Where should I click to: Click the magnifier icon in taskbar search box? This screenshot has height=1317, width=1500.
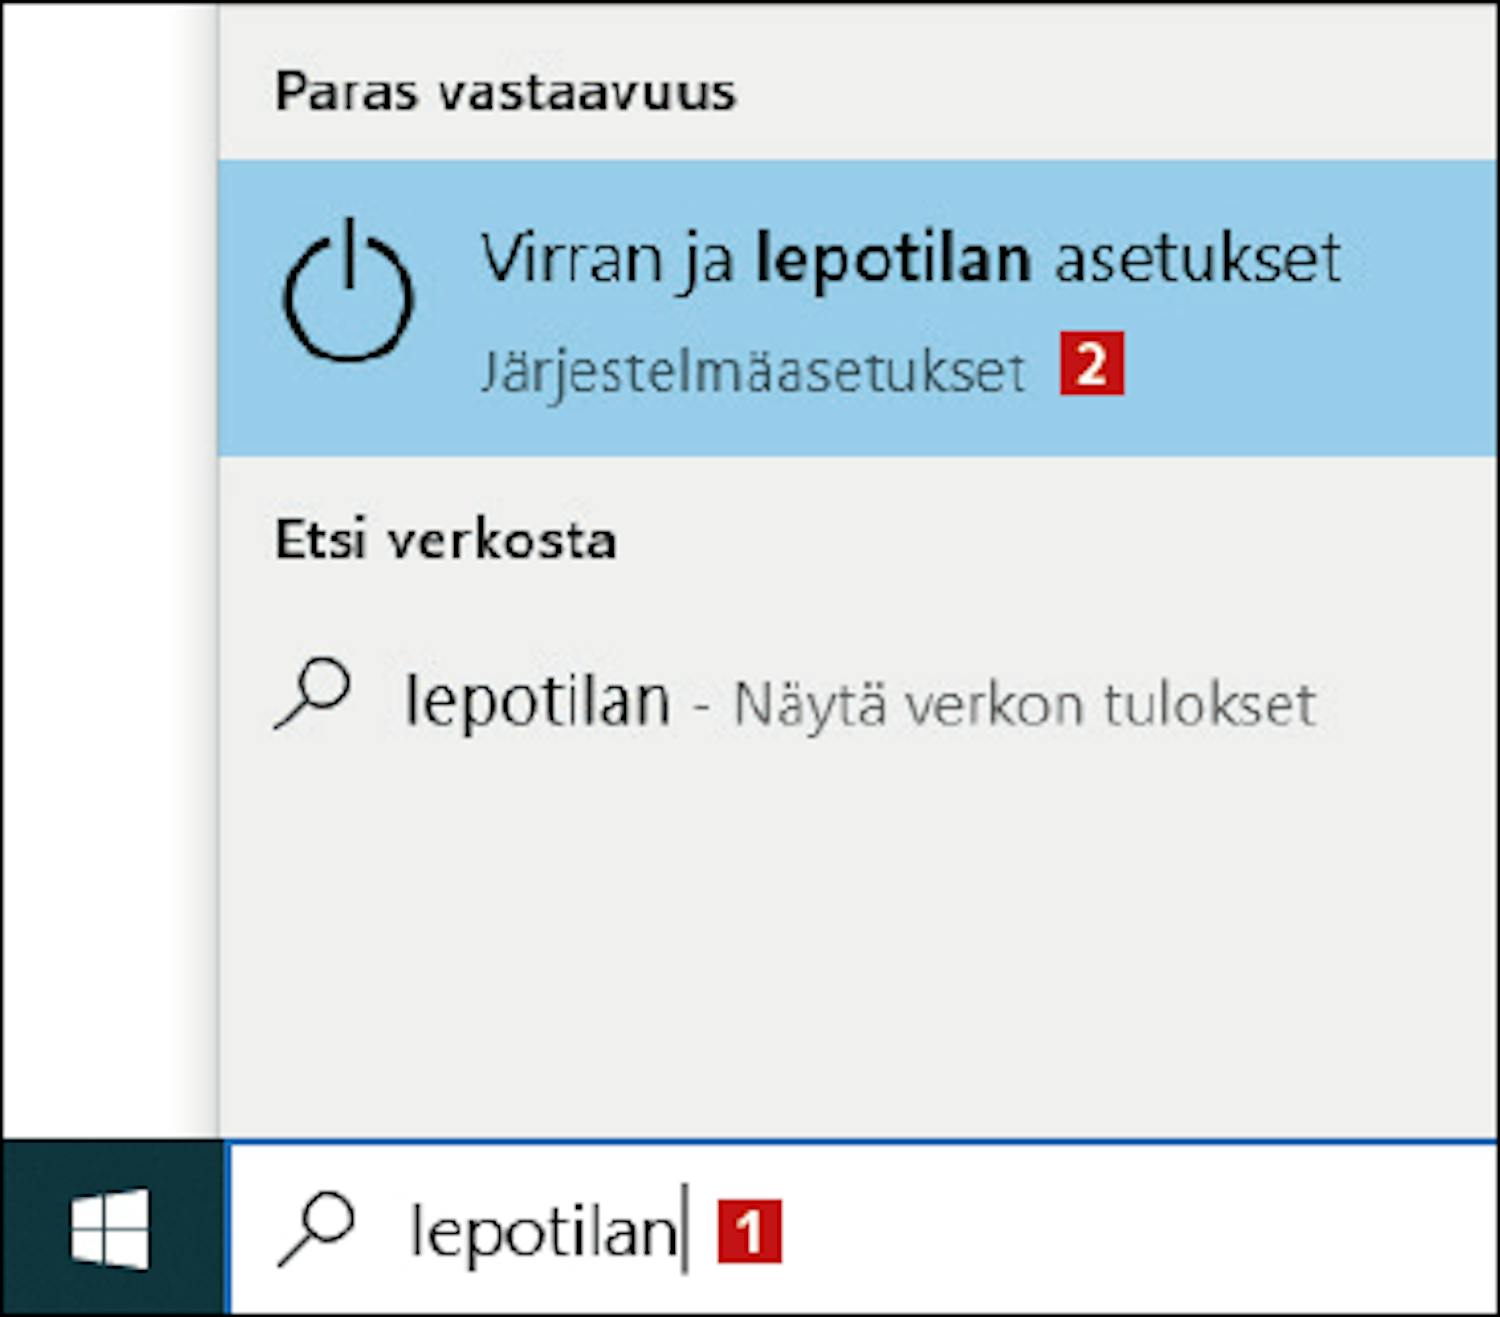tap(316, 1229)
